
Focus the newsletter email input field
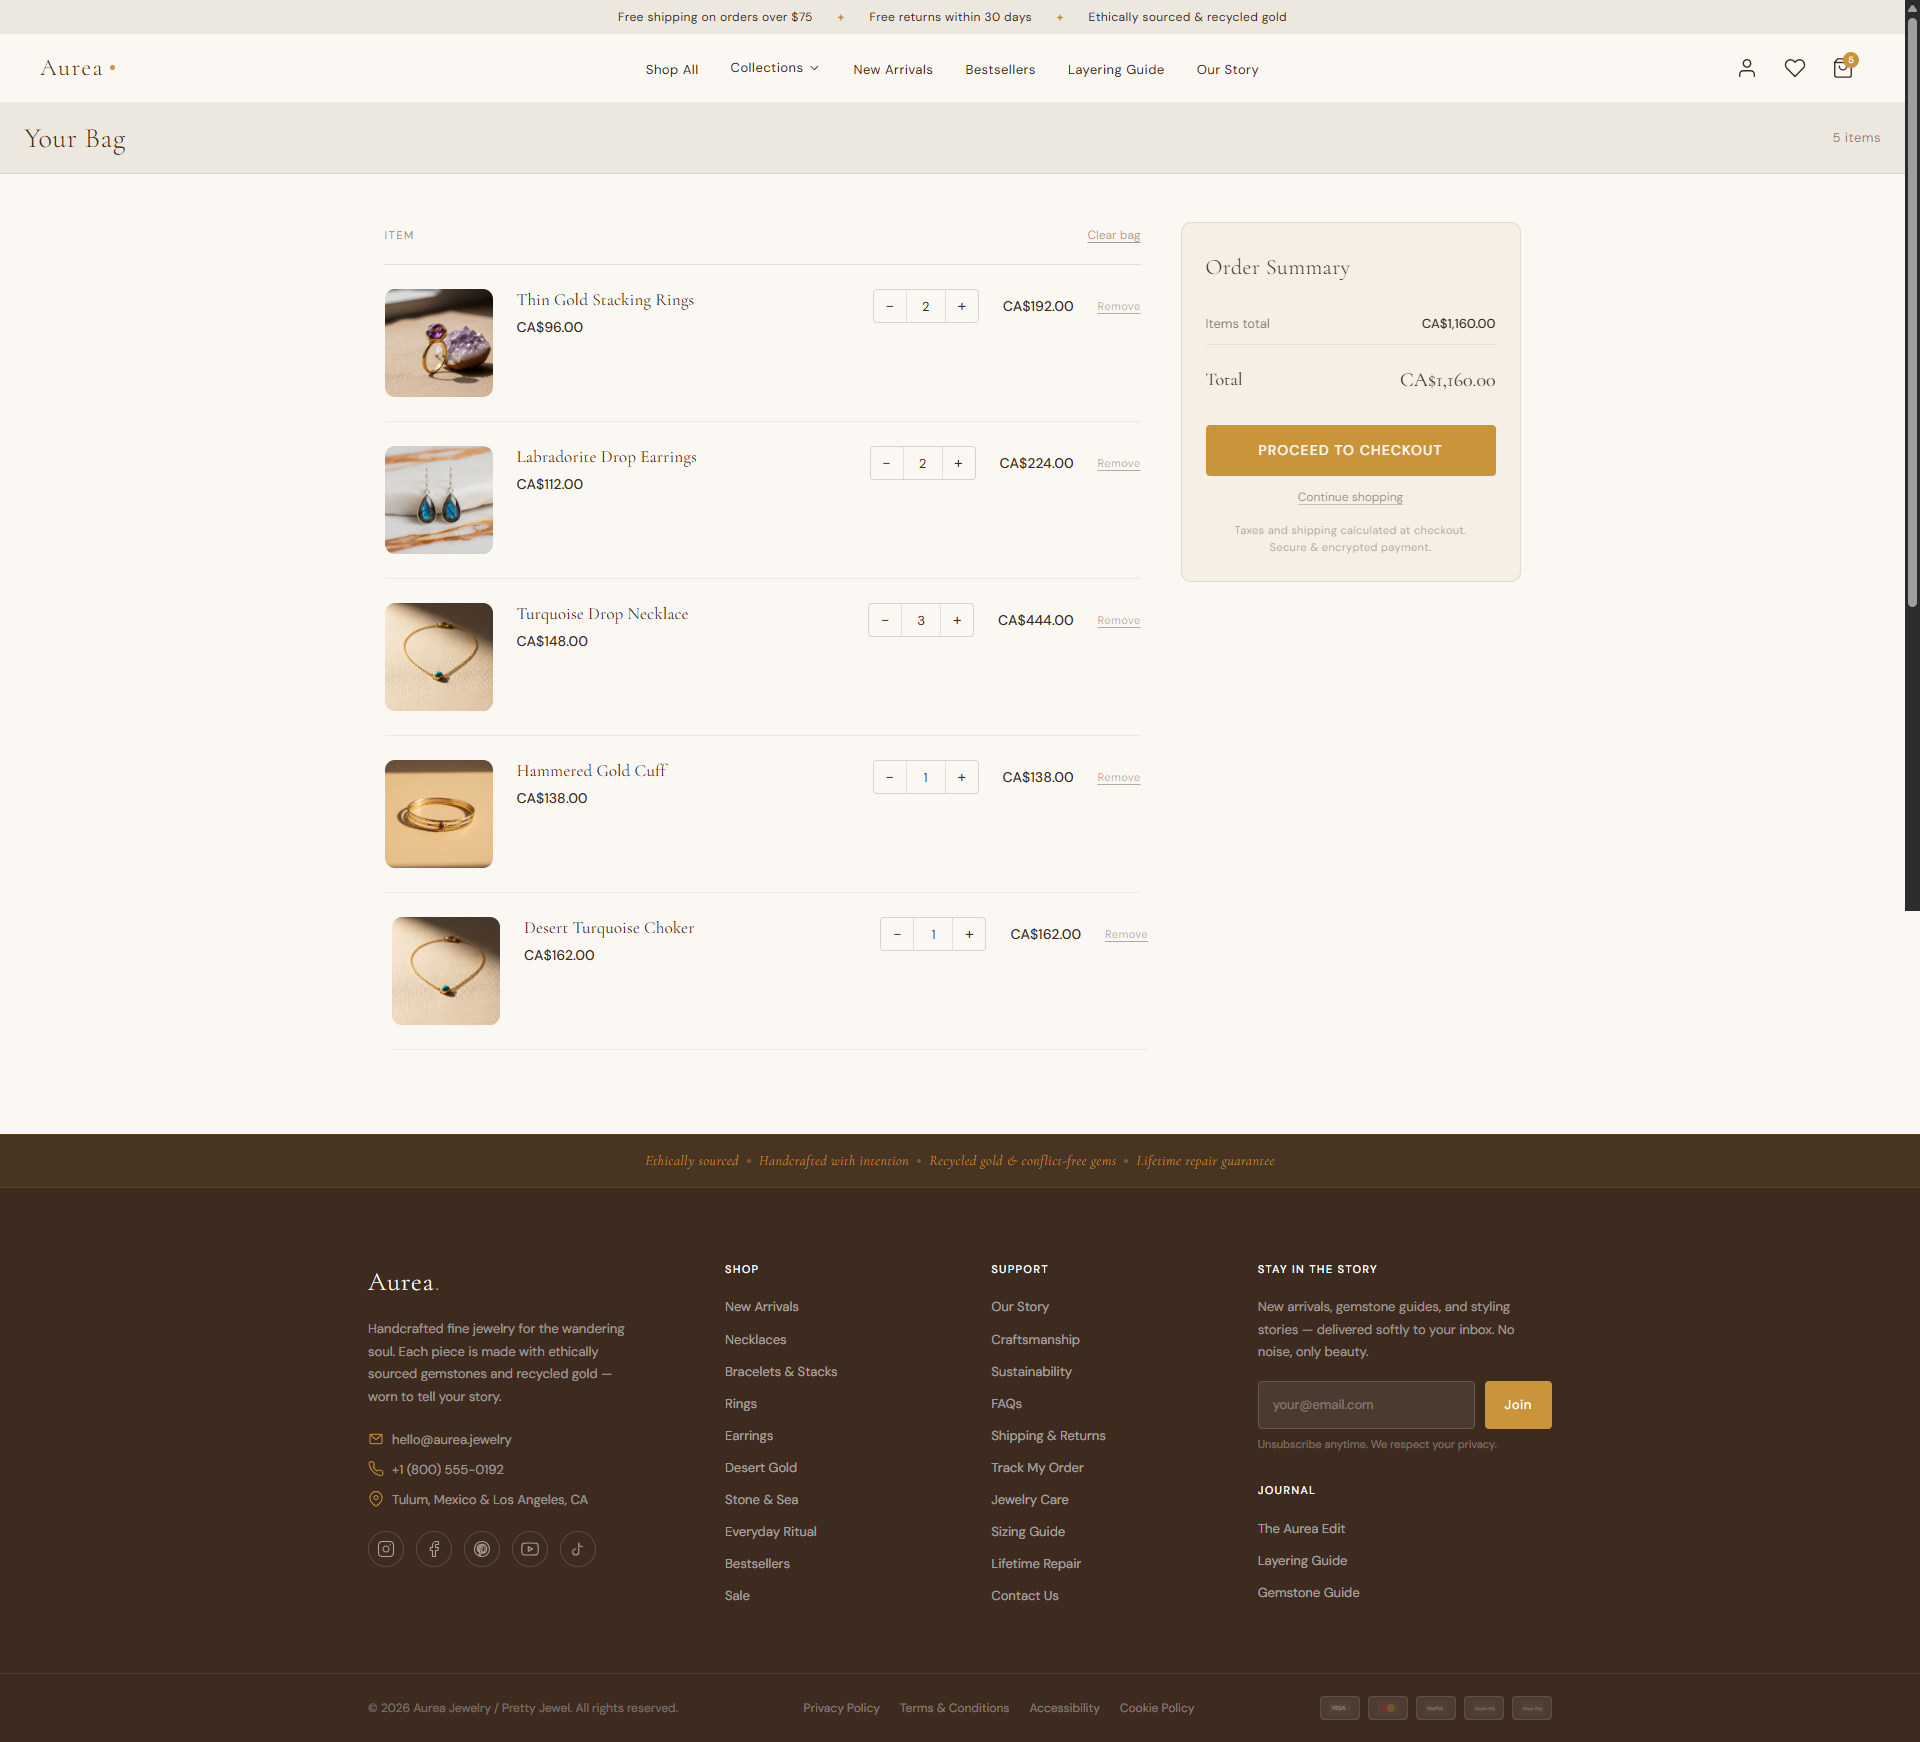(1366, 1405)
